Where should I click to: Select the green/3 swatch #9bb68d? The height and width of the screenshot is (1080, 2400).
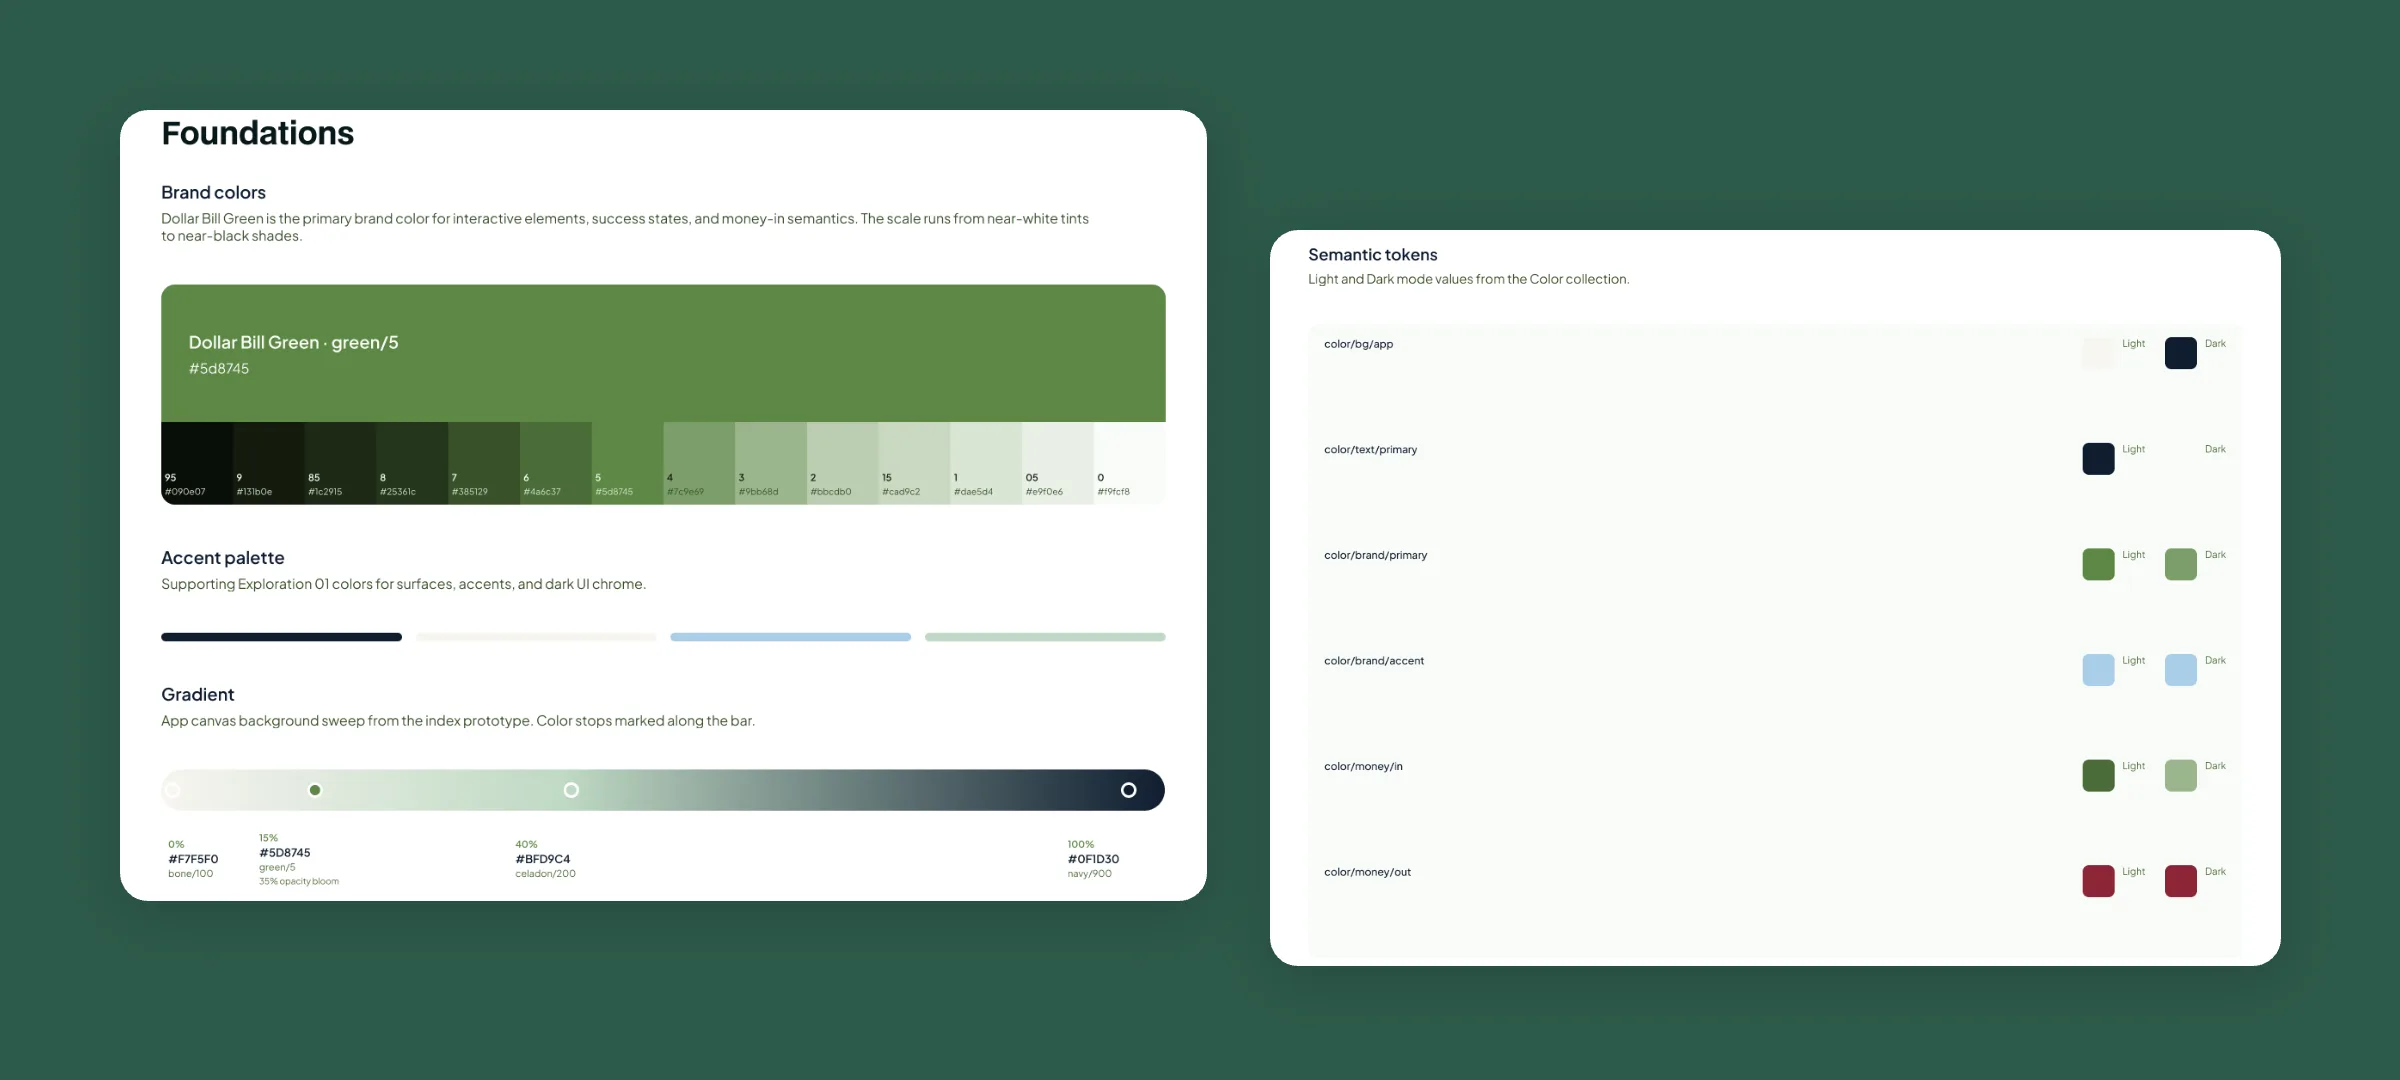[771, 463]
